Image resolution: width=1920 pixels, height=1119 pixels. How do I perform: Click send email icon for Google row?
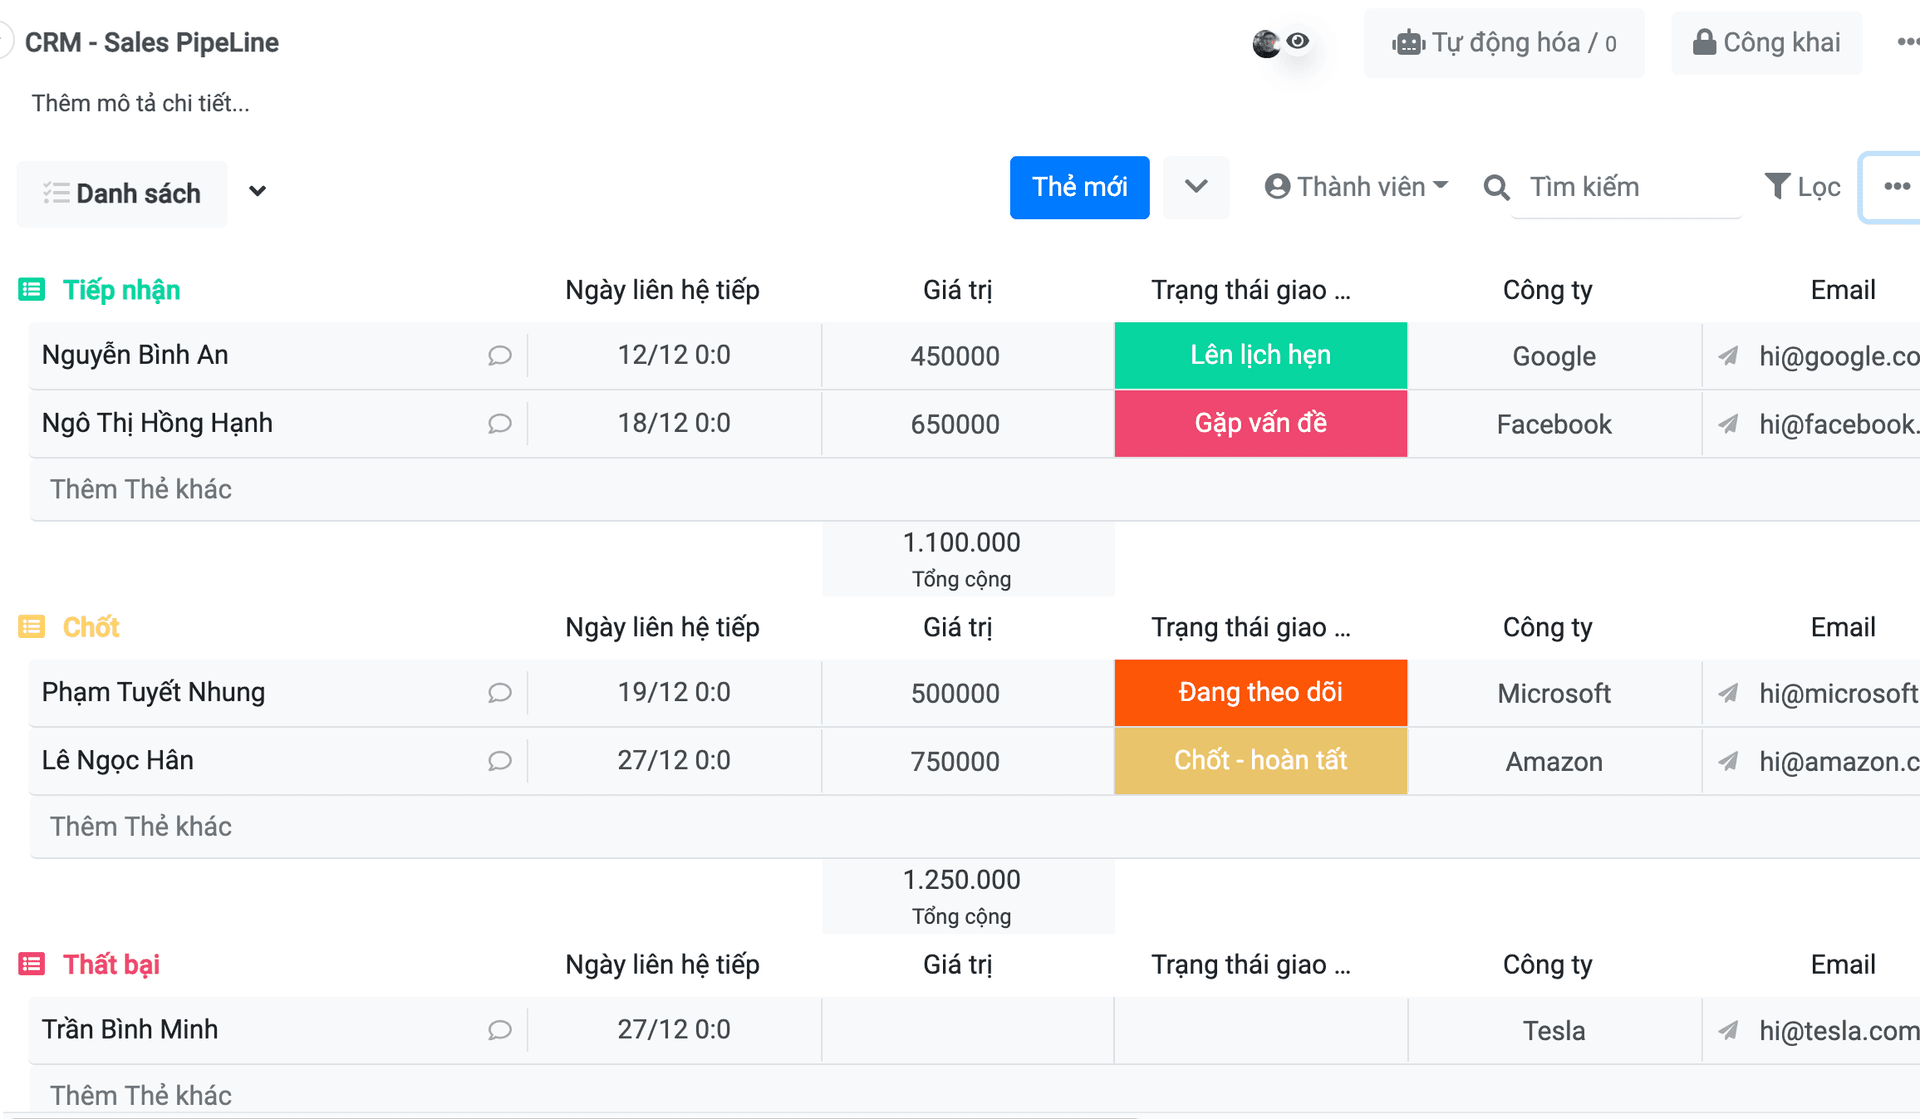(x=1728, y=356)
